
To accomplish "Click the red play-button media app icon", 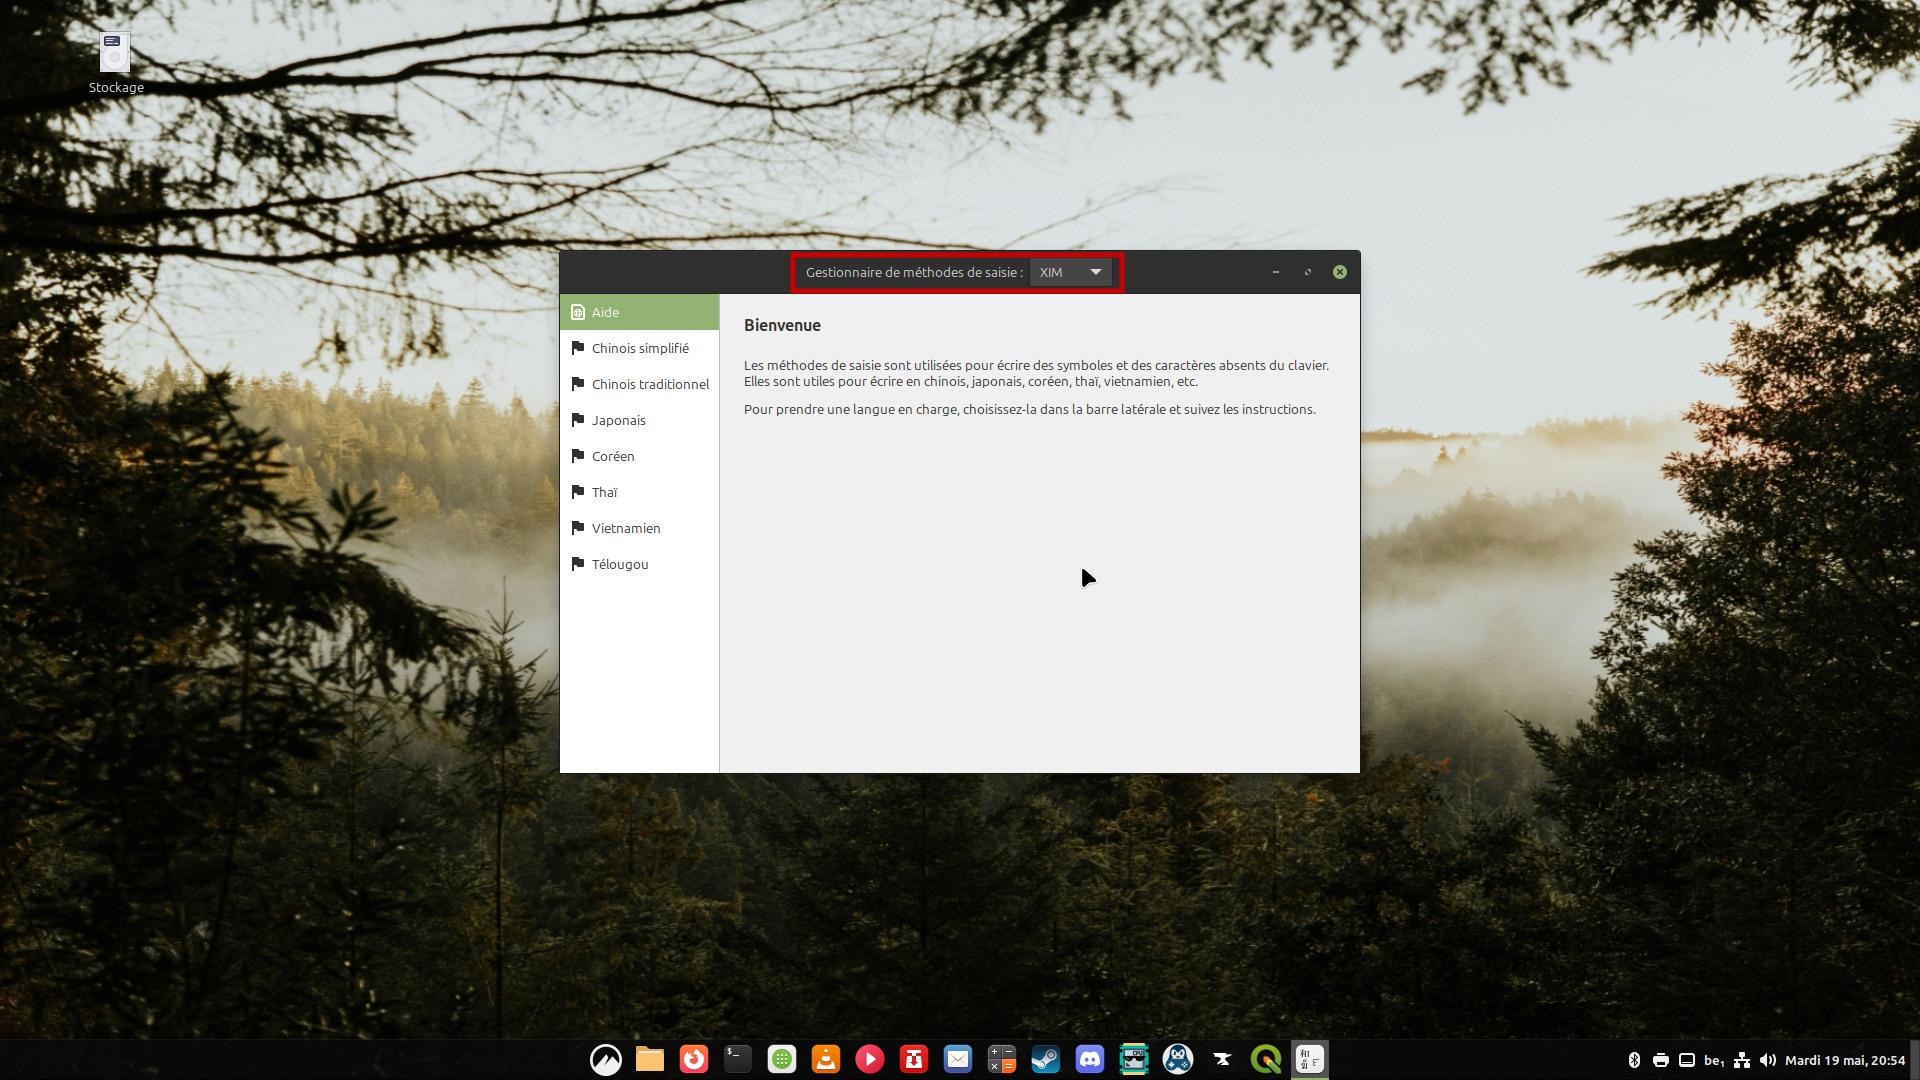I will coord(870,1059).
